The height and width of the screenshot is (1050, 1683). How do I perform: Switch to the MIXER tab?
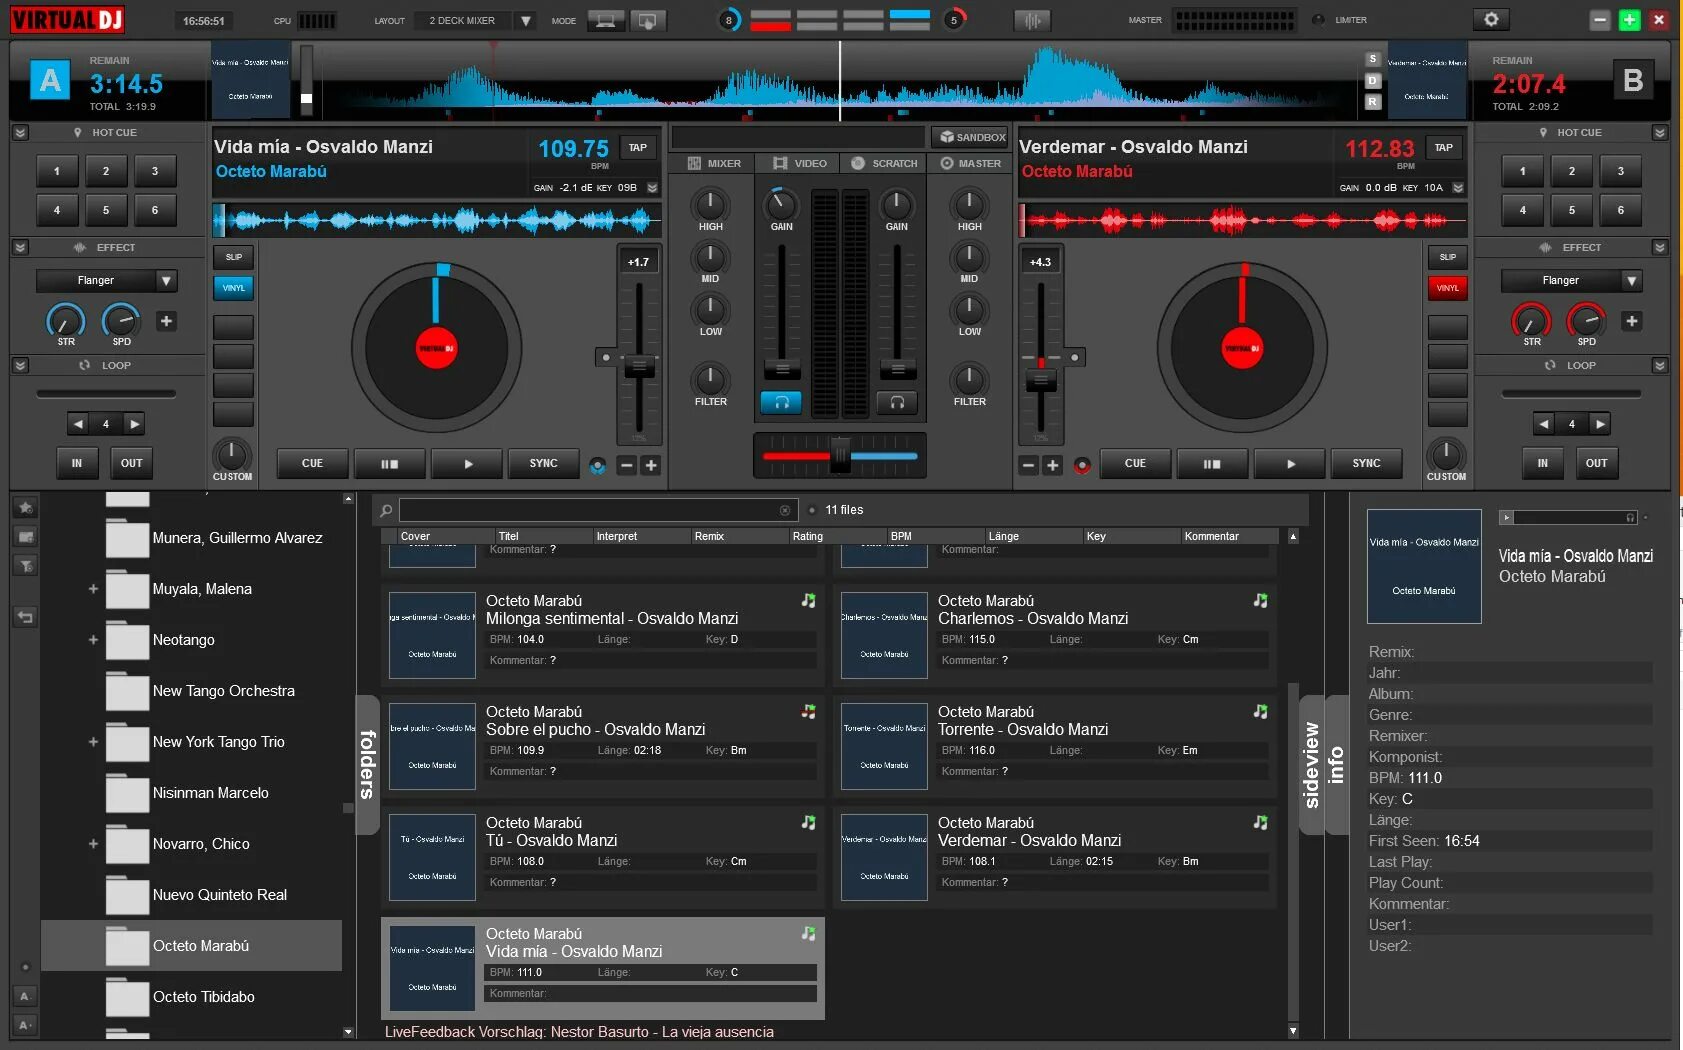coord(714,163)
